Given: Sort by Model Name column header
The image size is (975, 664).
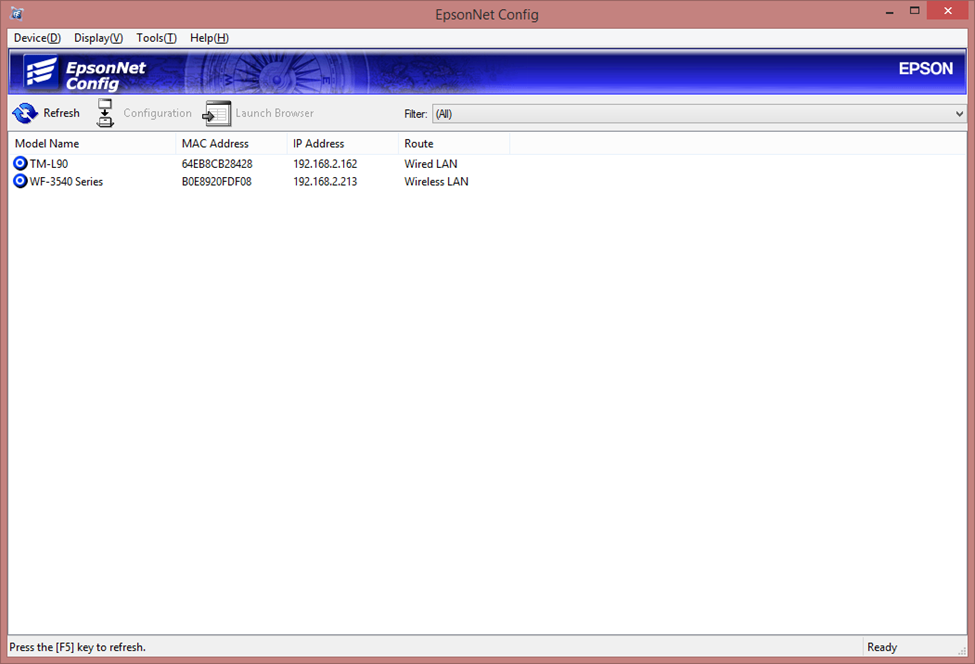Looking at the screenshot, I should [92, 144].
